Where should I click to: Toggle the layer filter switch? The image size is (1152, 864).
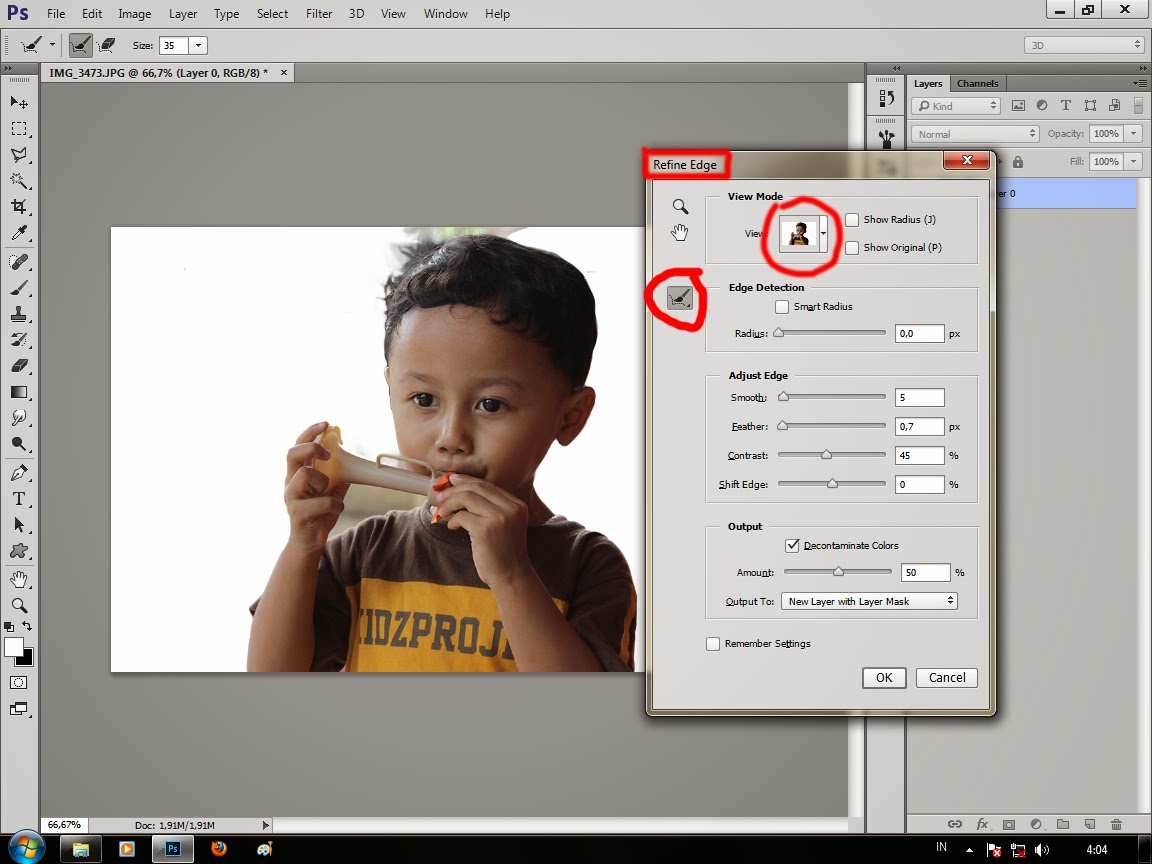tap(1138, 106)
